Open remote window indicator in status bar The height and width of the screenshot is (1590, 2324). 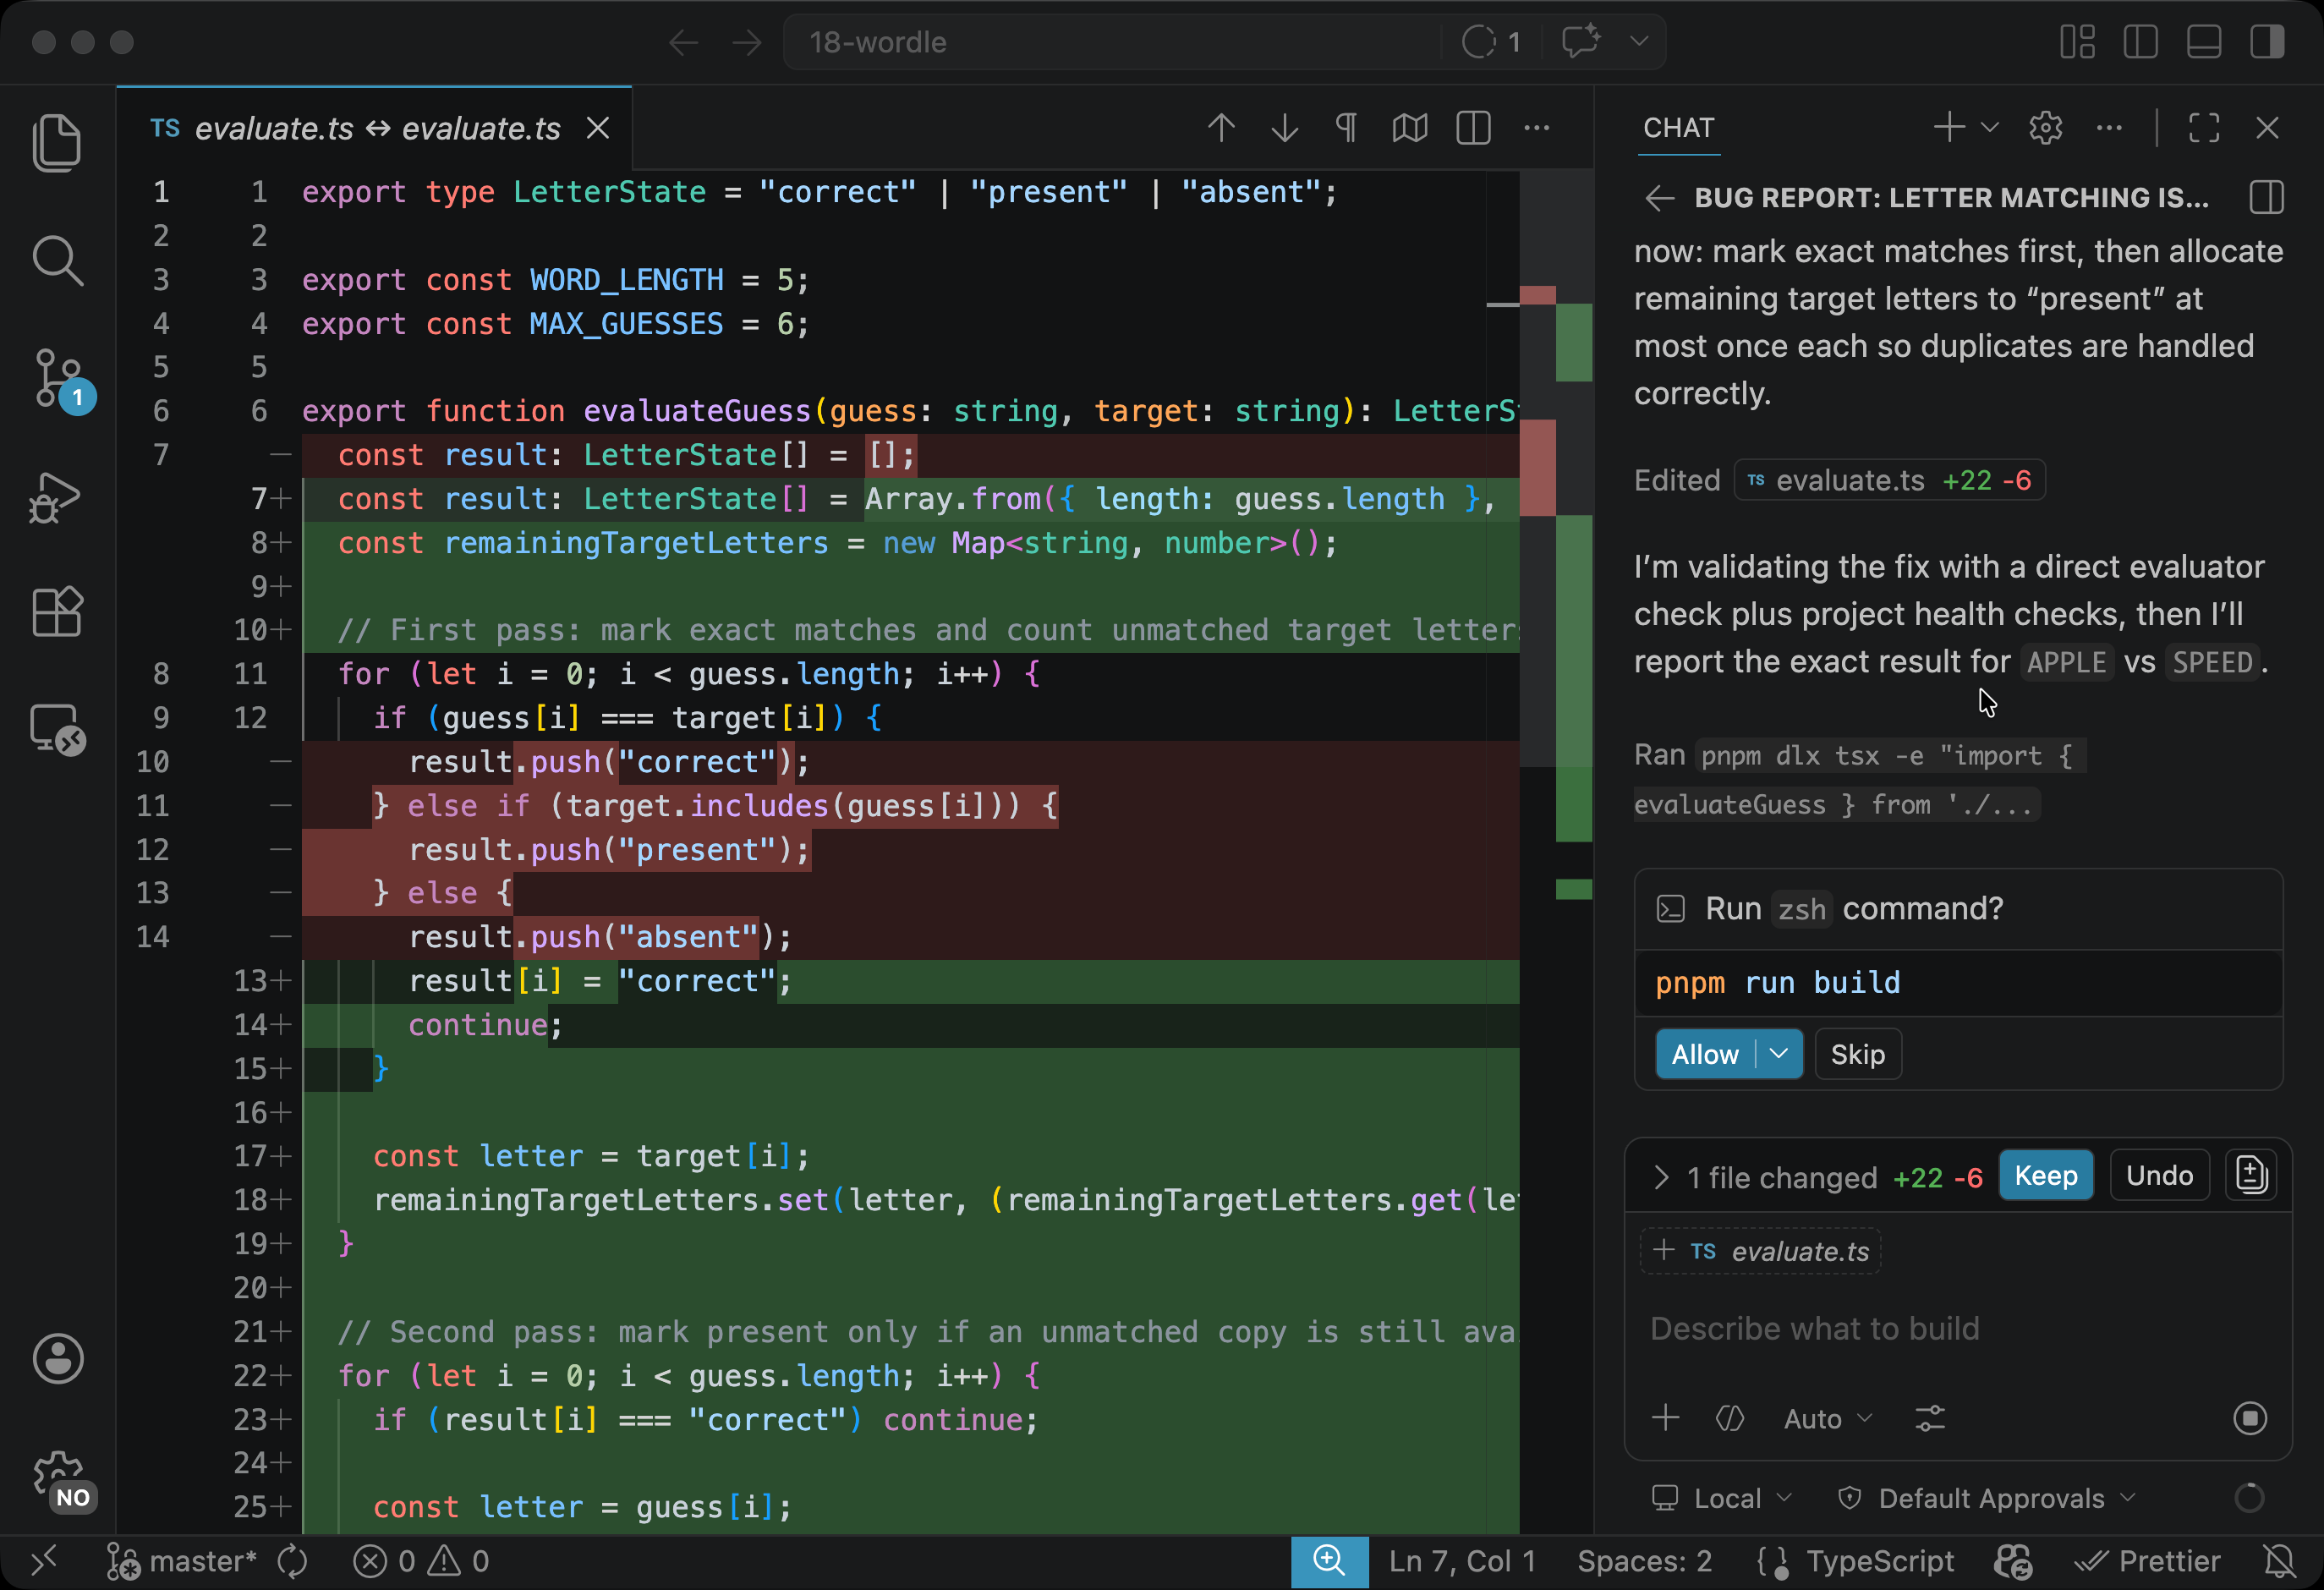click(x=45, y=1561)
